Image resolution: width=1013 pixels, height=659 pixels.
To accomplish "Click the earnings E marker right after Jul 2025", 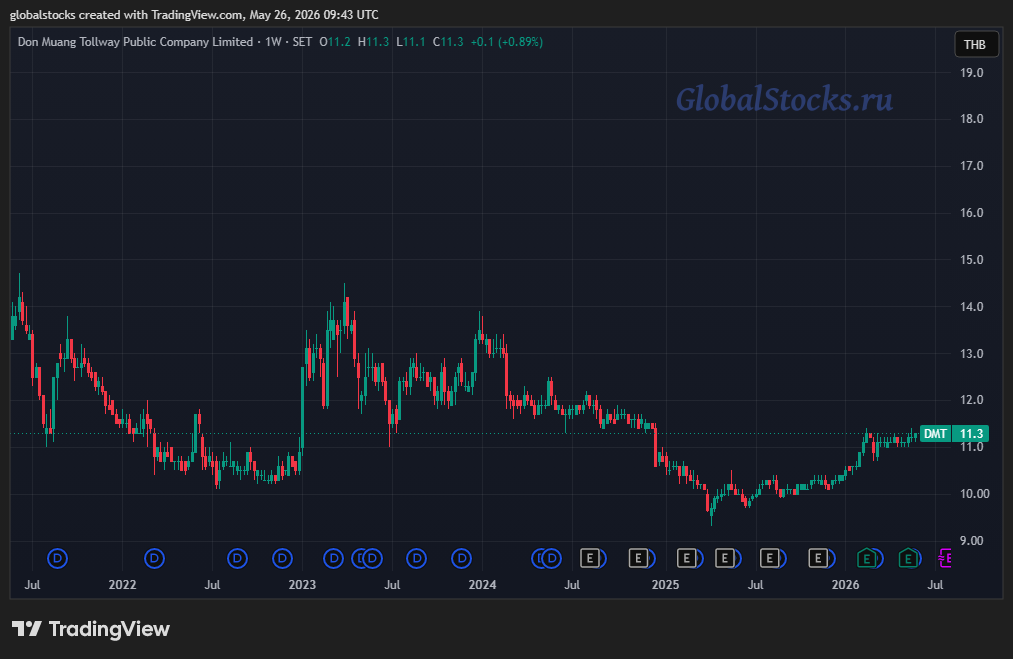I will pyautogui.click(x=769, y=558).
